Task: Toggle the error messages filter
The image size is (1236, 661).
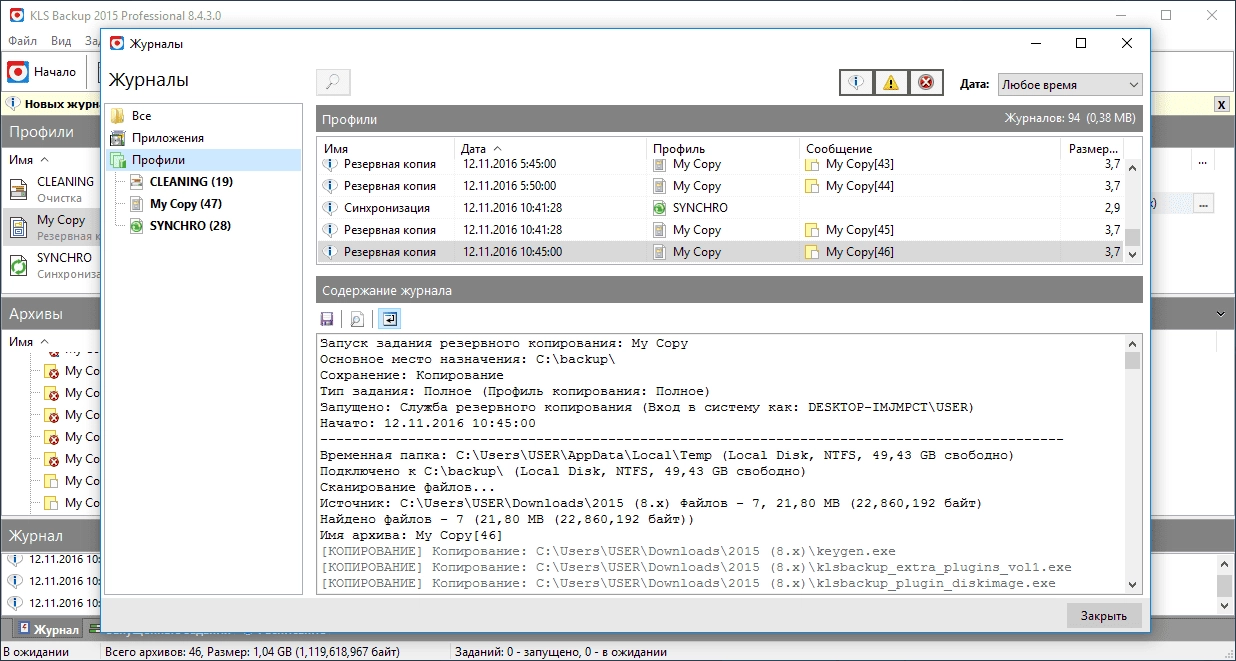Action: (925, 83)
